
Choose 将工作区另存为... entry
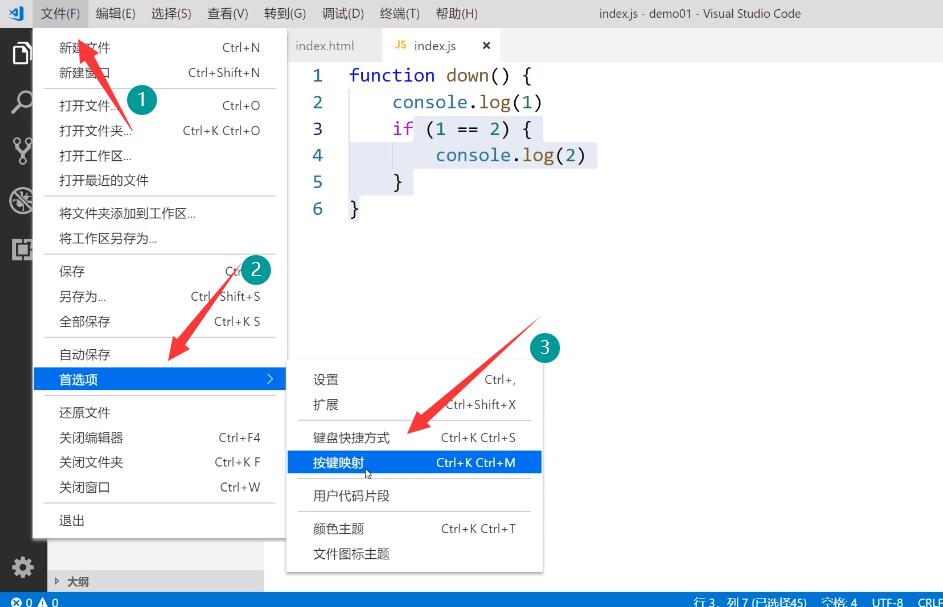pyautogui.click(x=159, y=239)
